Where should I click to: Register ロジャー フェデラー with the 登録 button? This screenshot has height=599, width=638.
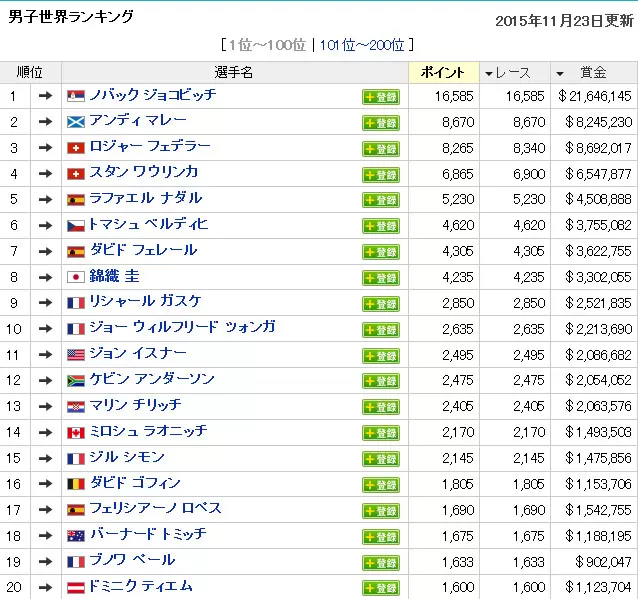click(x=381, y=149)
